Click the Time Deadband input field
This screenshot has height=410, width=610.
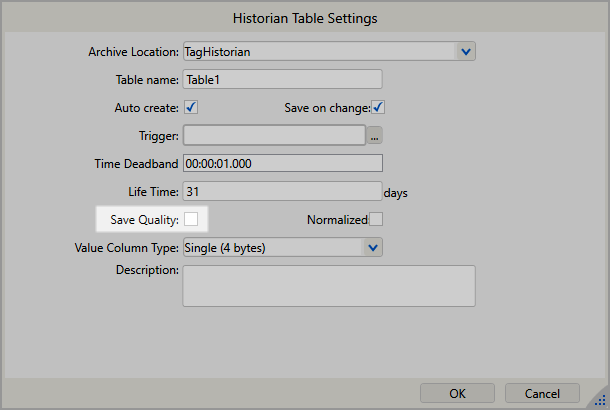(x=282, y=163)
